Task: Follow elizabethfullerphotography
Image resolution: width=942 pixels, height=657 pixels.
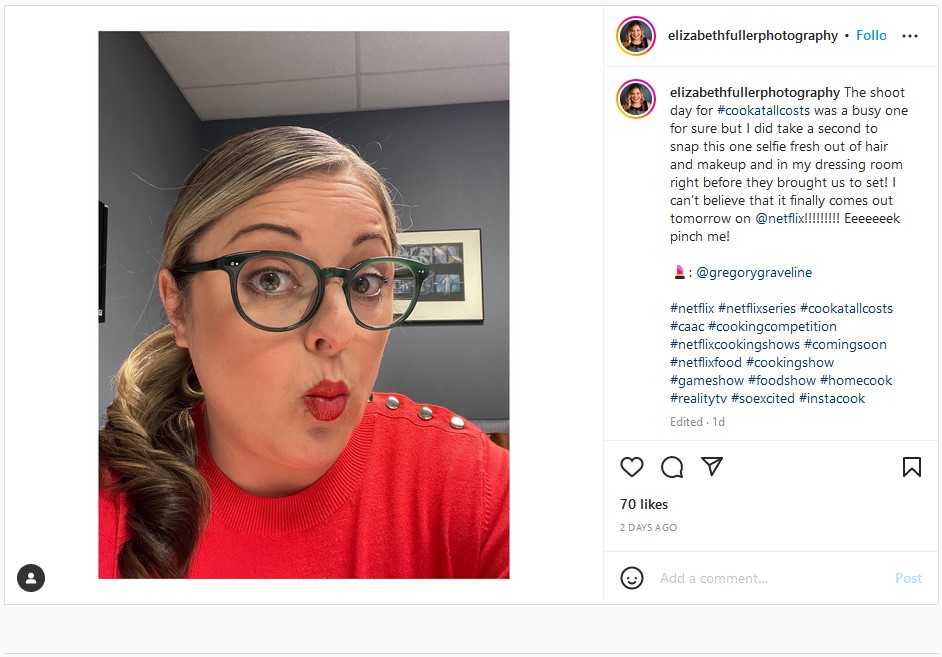Action: (871, 35)
